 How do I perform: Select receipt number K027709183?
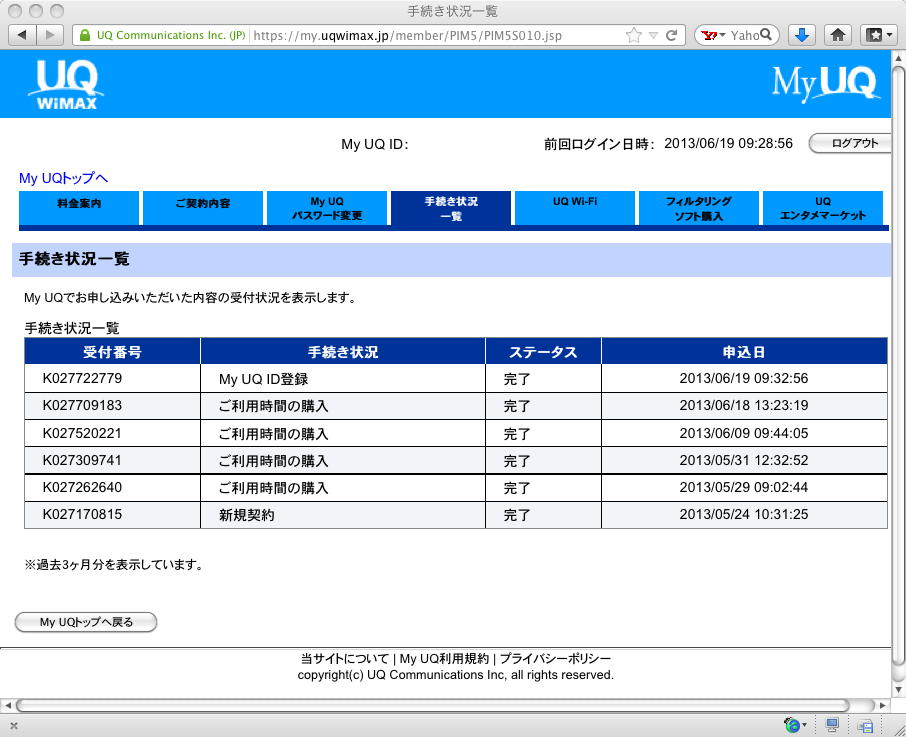click(x=82, y=405)
